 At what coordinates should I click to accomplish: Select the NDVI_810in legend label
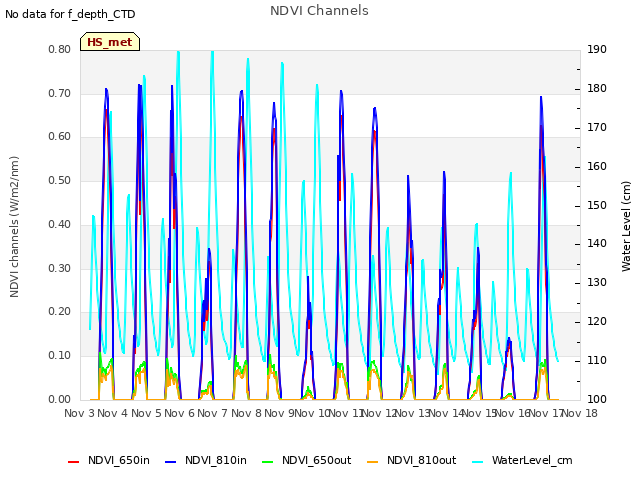tap(216, 460)
